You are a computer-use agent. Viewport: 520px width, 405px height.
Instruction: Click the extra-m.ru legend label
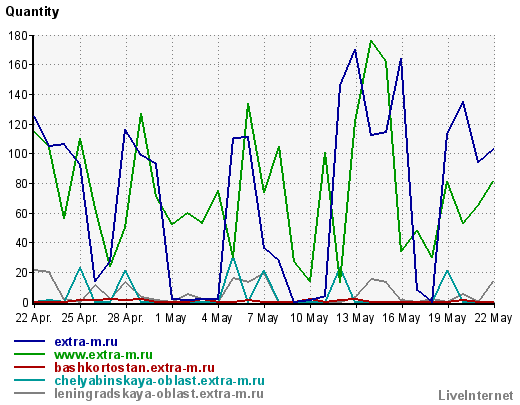pos(86,342)
